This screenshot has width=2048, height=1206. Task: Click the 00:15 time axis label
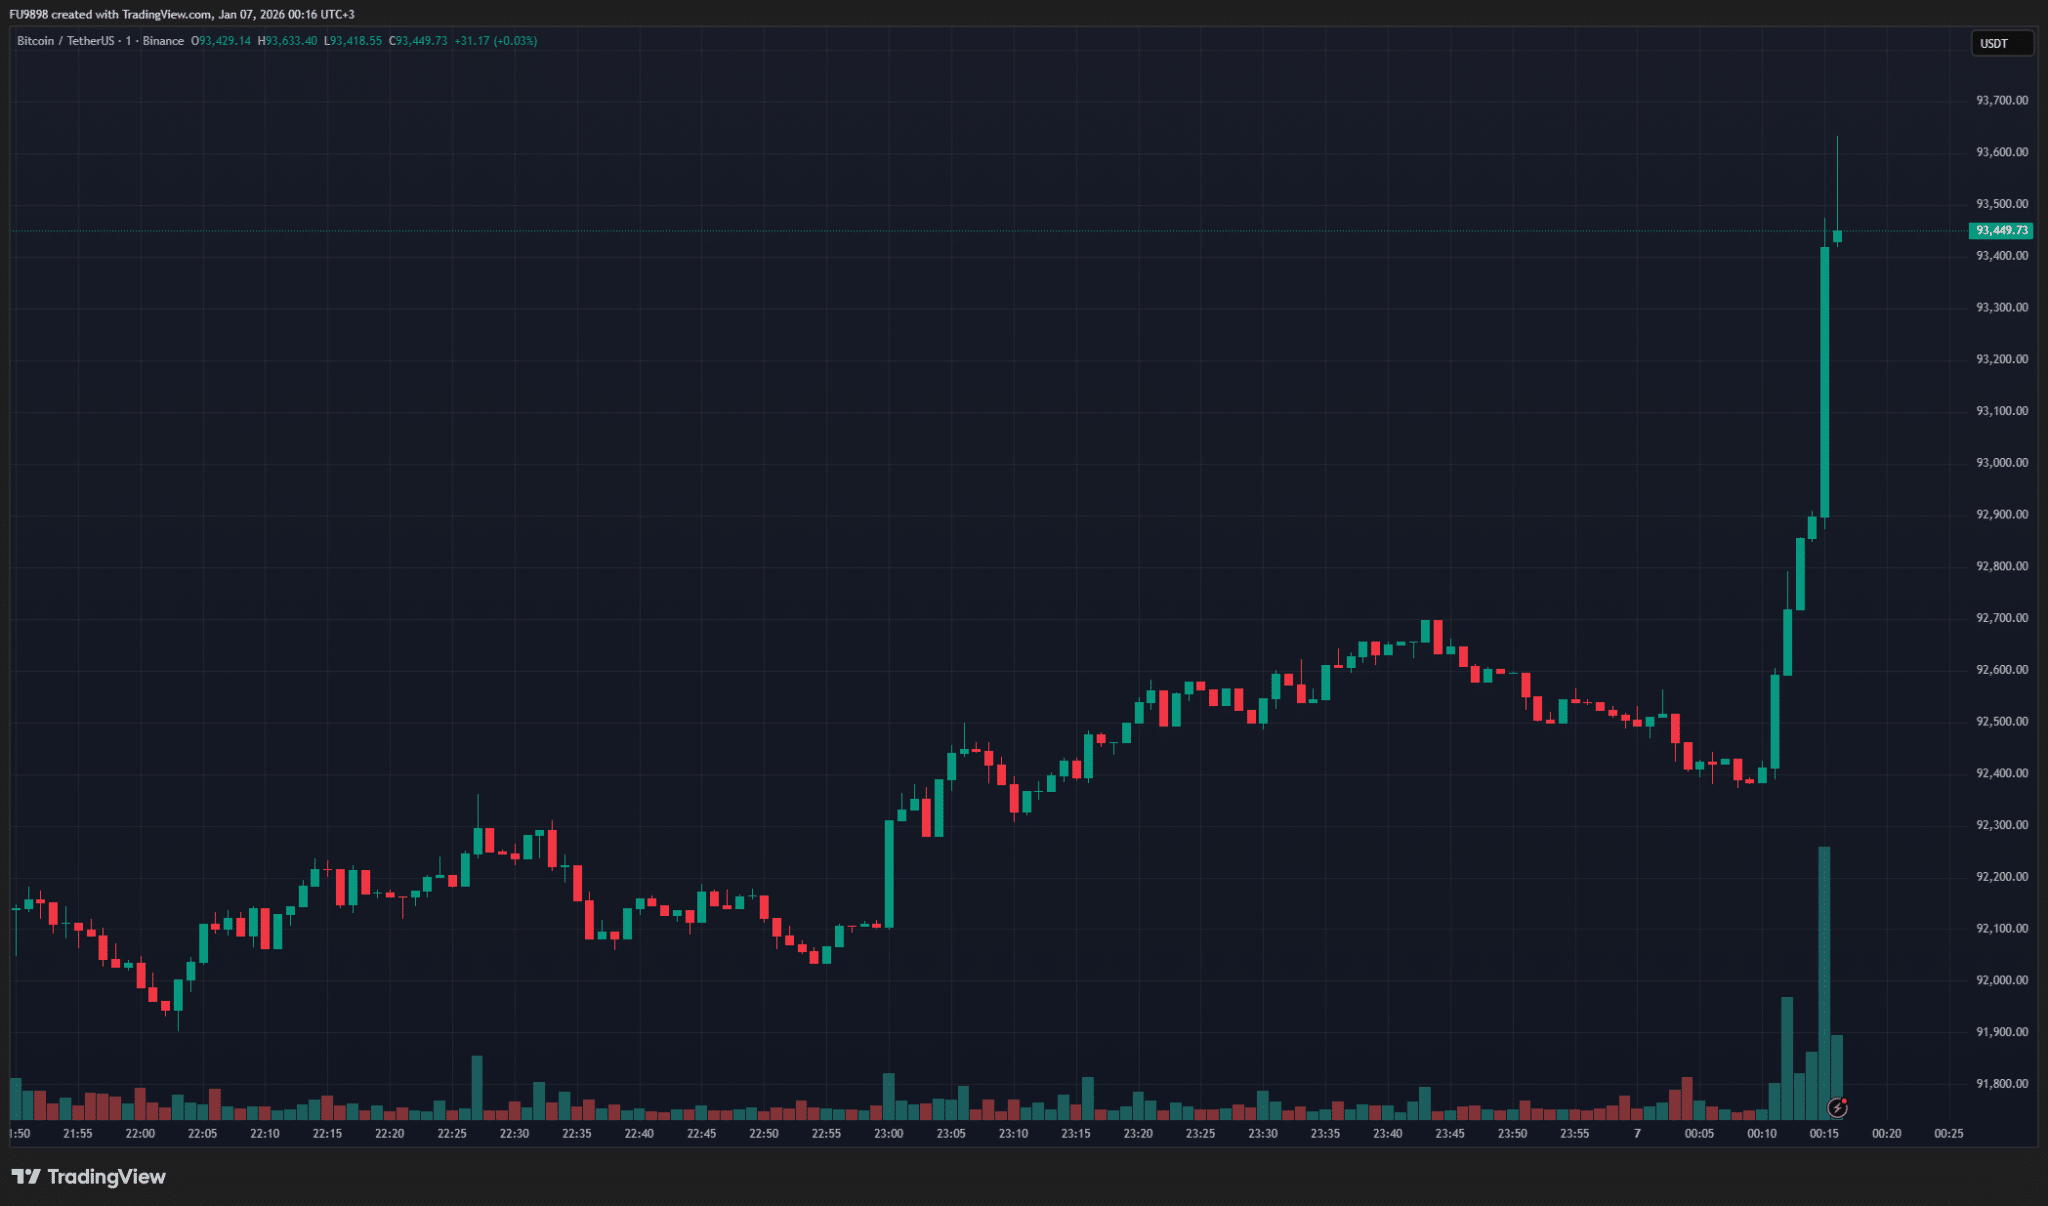coord(1824,1133)
